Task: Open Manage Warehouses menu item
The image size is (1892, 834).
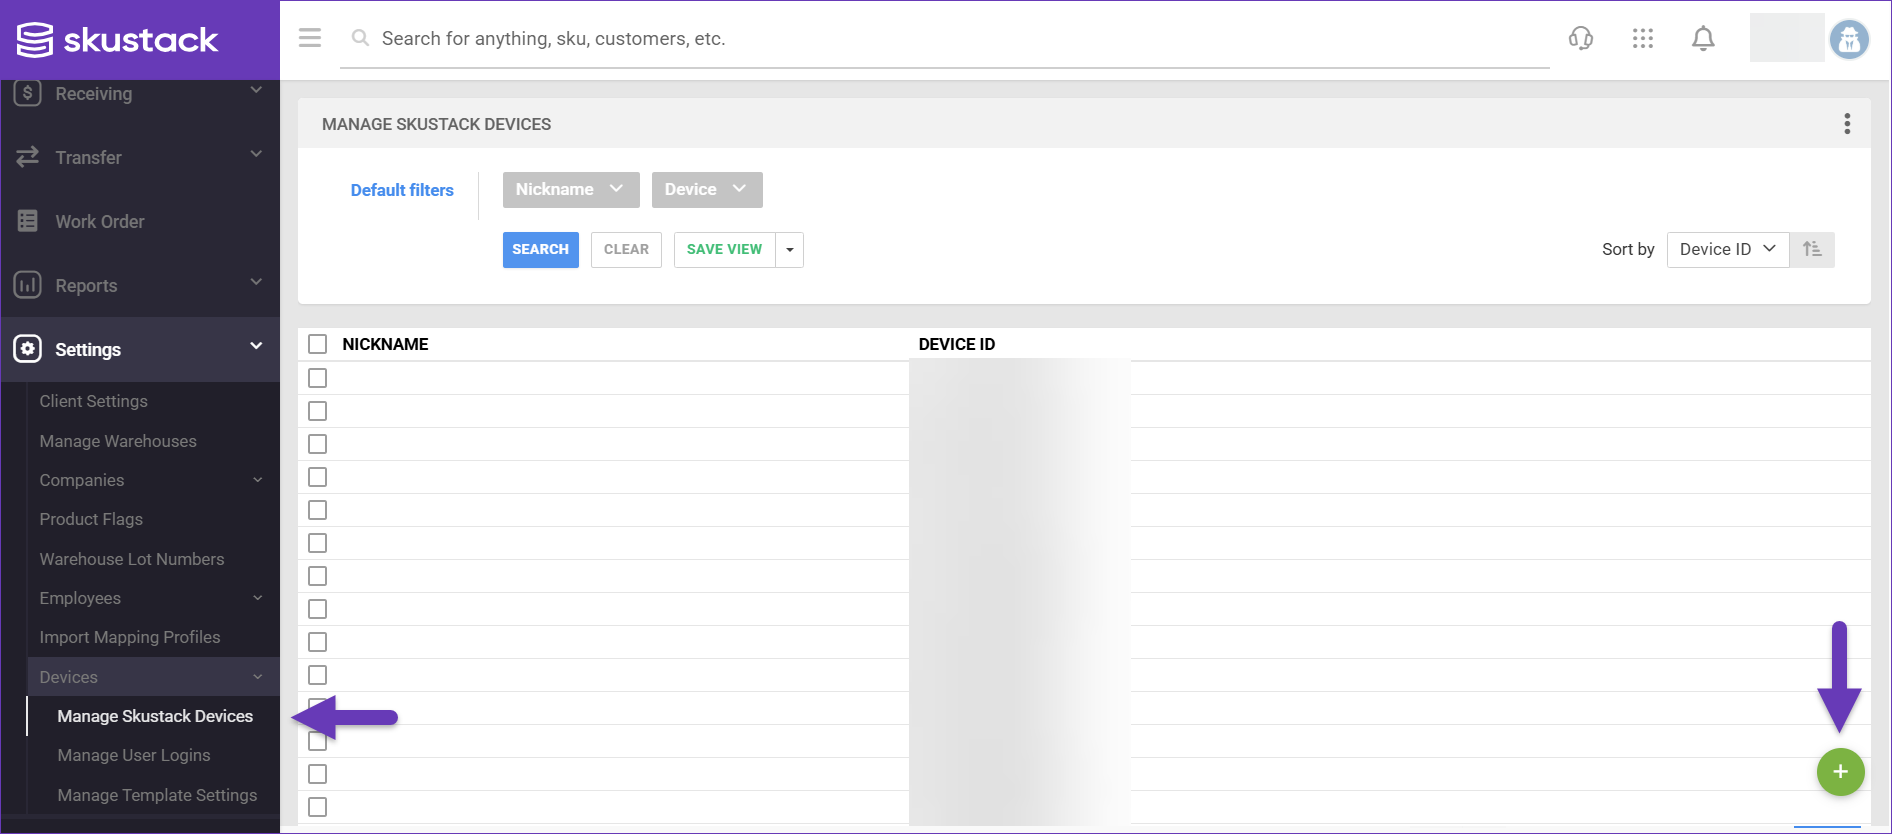Action: [118, 441]
